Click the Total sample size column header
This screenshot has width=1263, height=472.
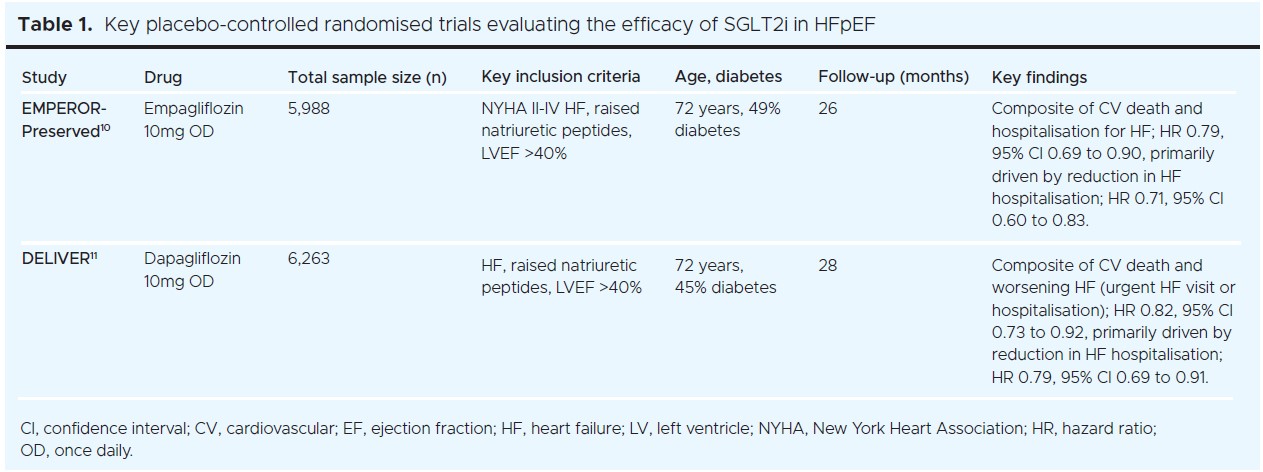pyautogui.click(x=367, y=77)
